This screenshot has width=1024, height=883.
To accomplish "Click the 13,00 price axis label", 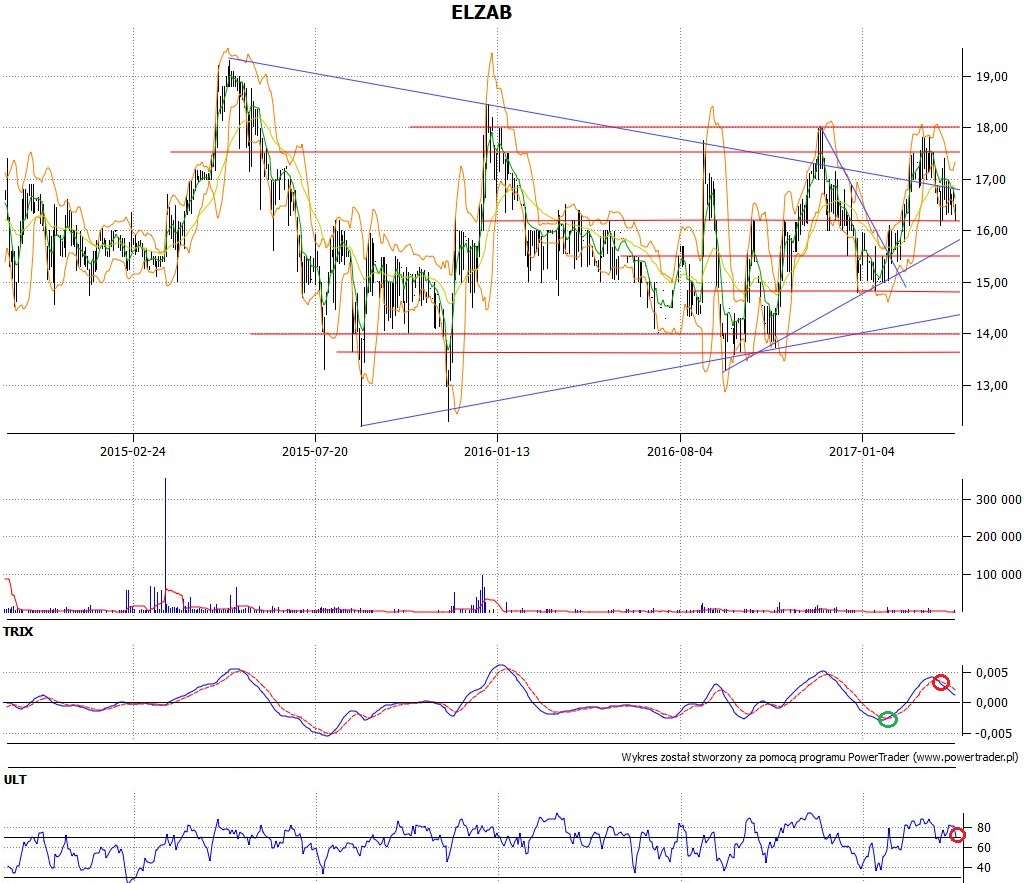I will point(992,385).
